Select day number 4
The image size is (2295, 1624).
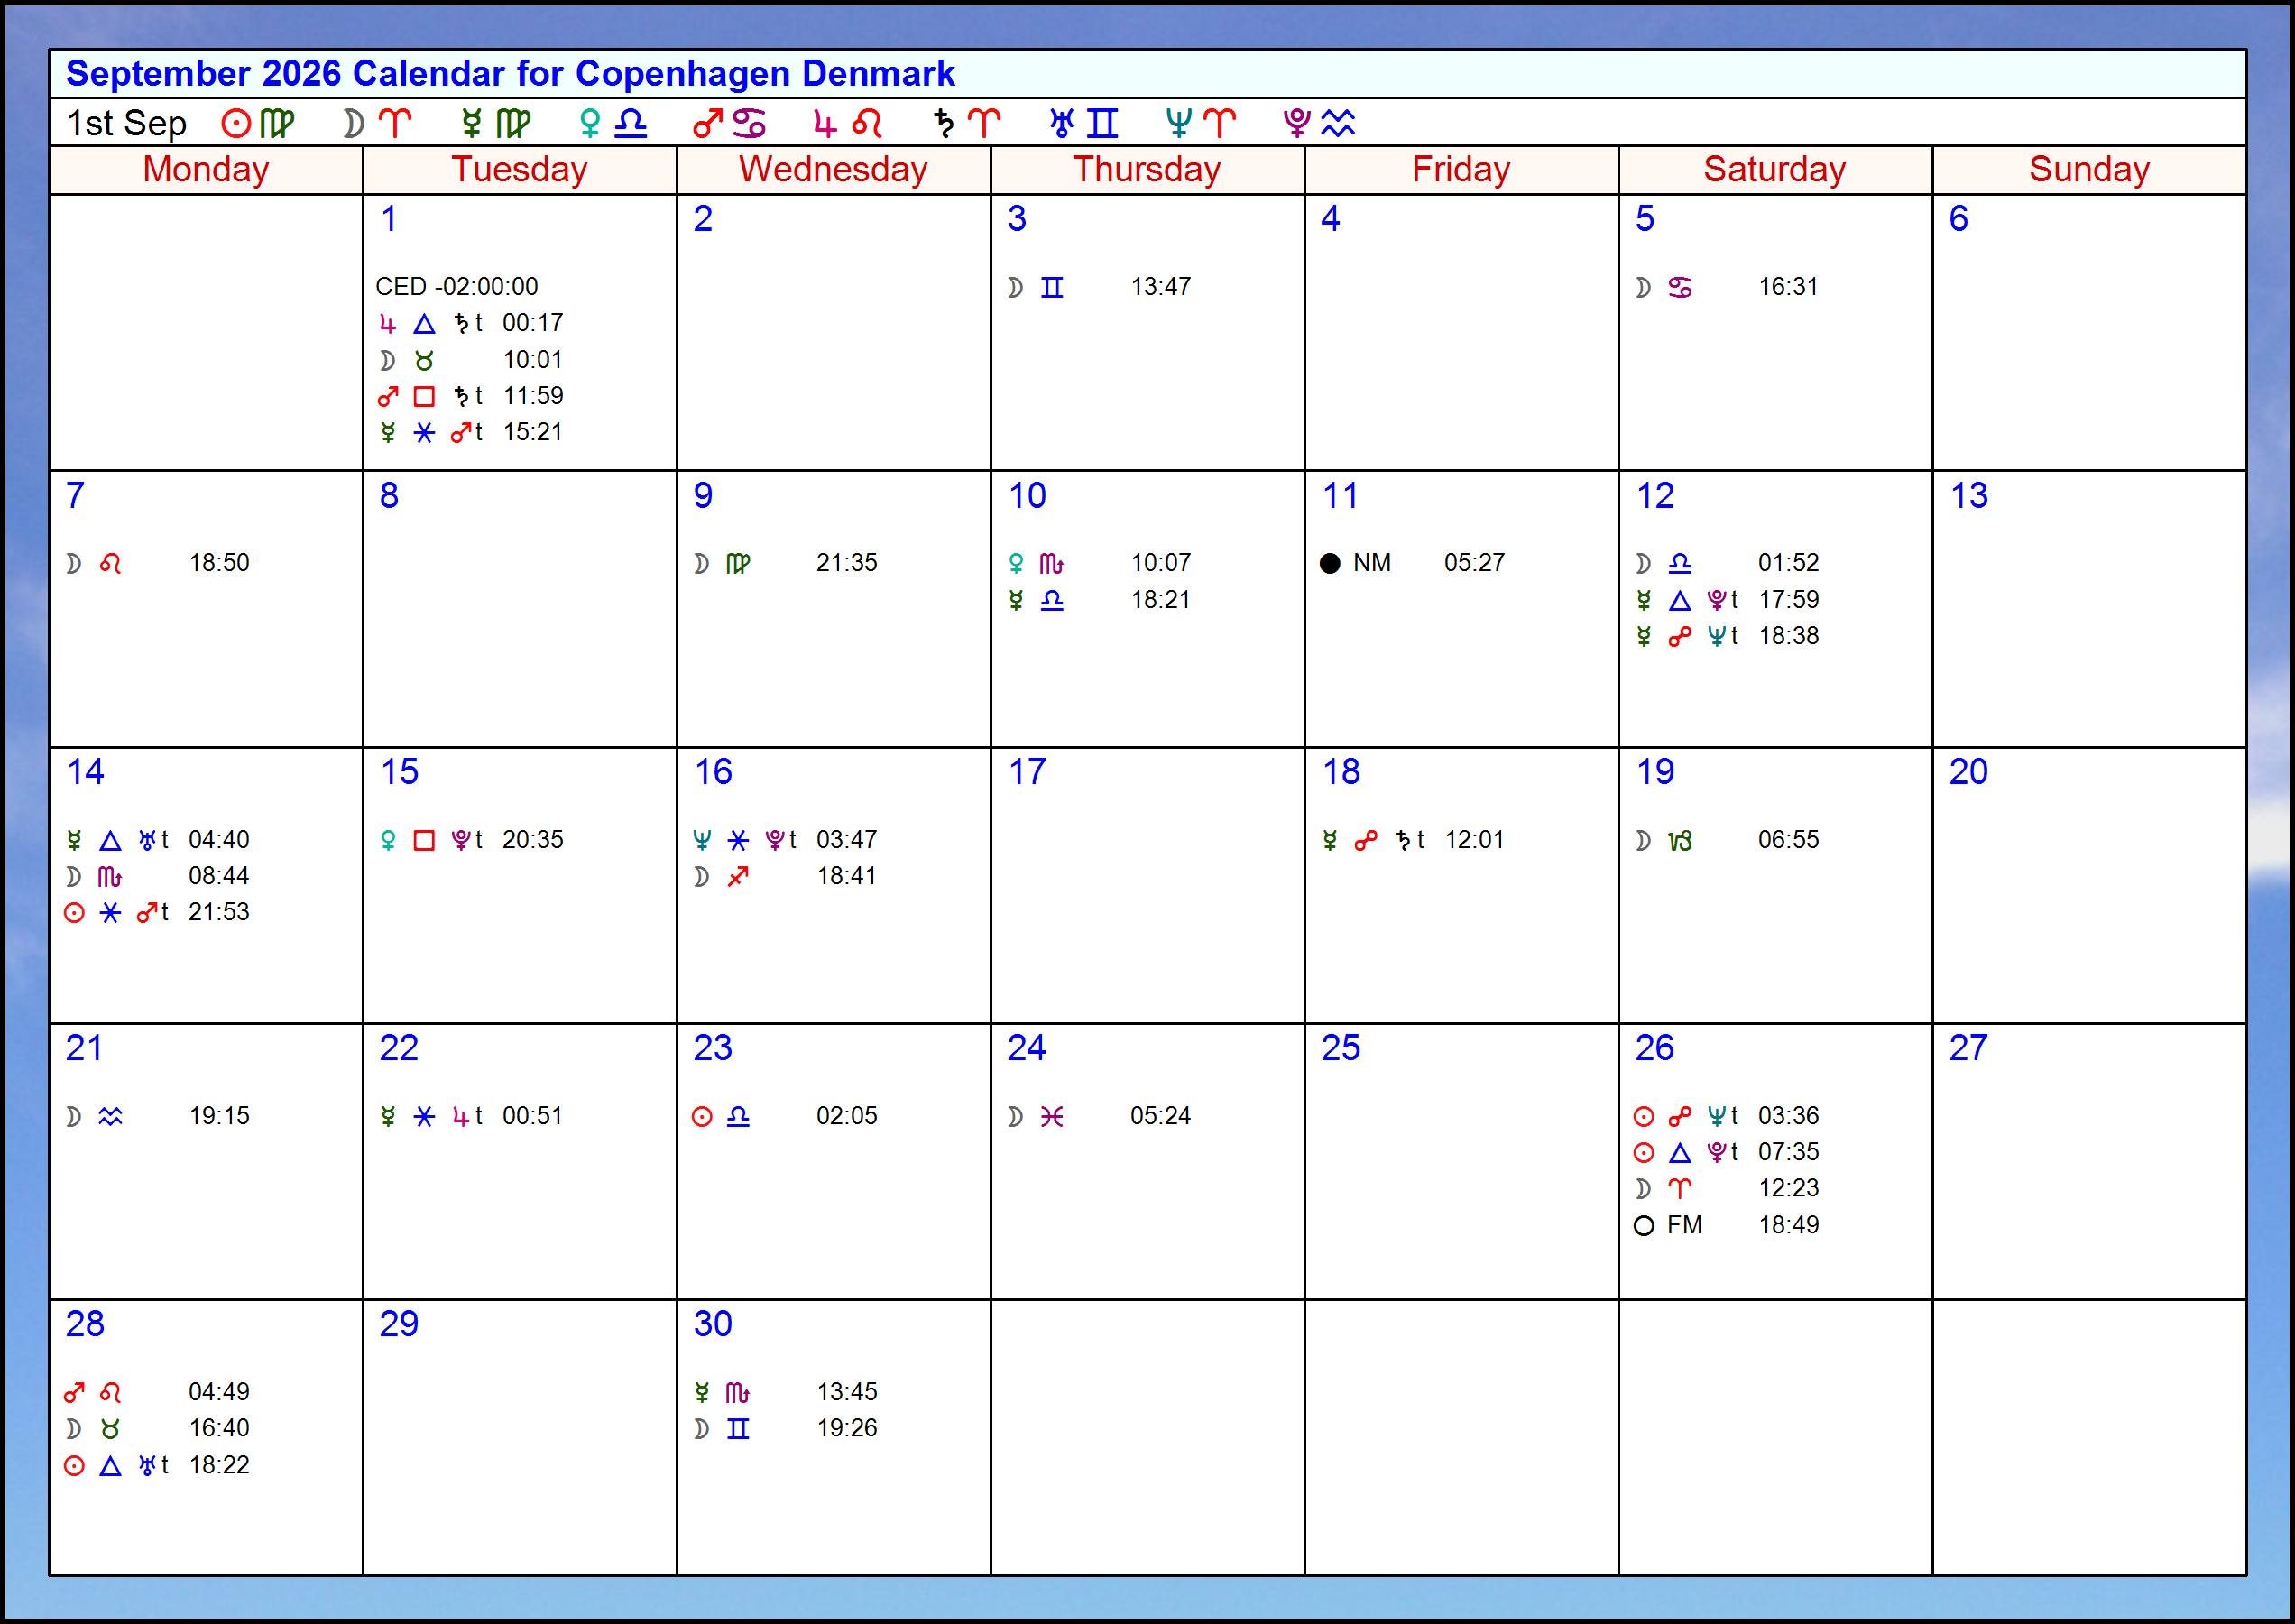coord(1330,219)
